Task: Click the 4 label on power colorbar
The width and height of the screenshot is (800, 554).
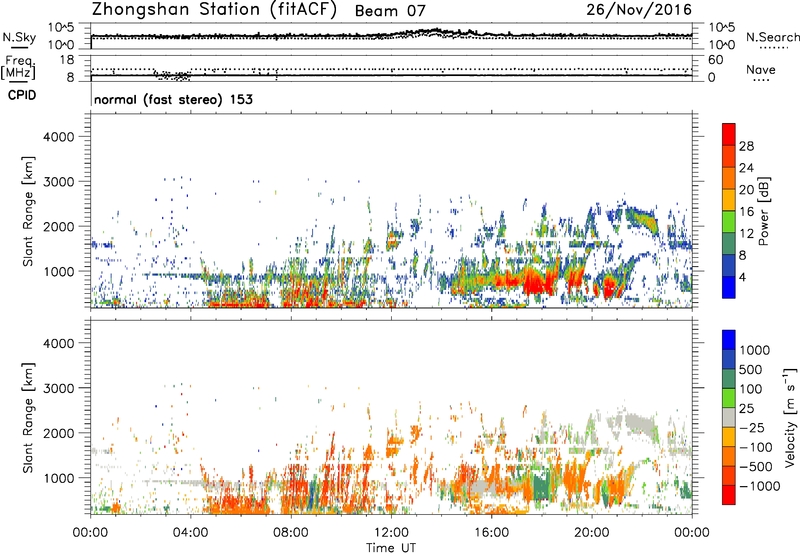Action: tap(743, 277)
